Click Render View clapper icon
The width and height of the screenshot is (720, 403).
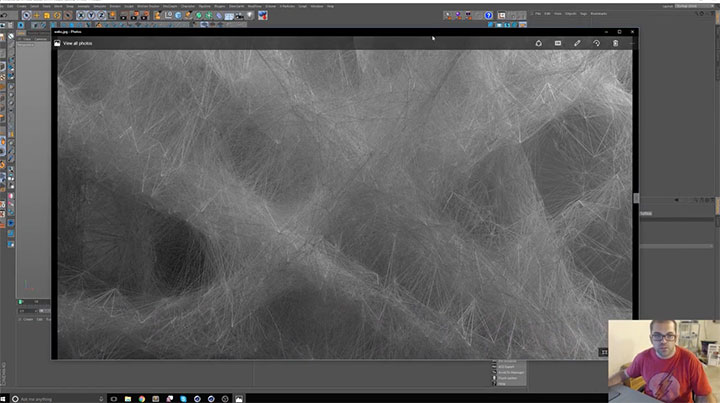click(x=124, y=16)
